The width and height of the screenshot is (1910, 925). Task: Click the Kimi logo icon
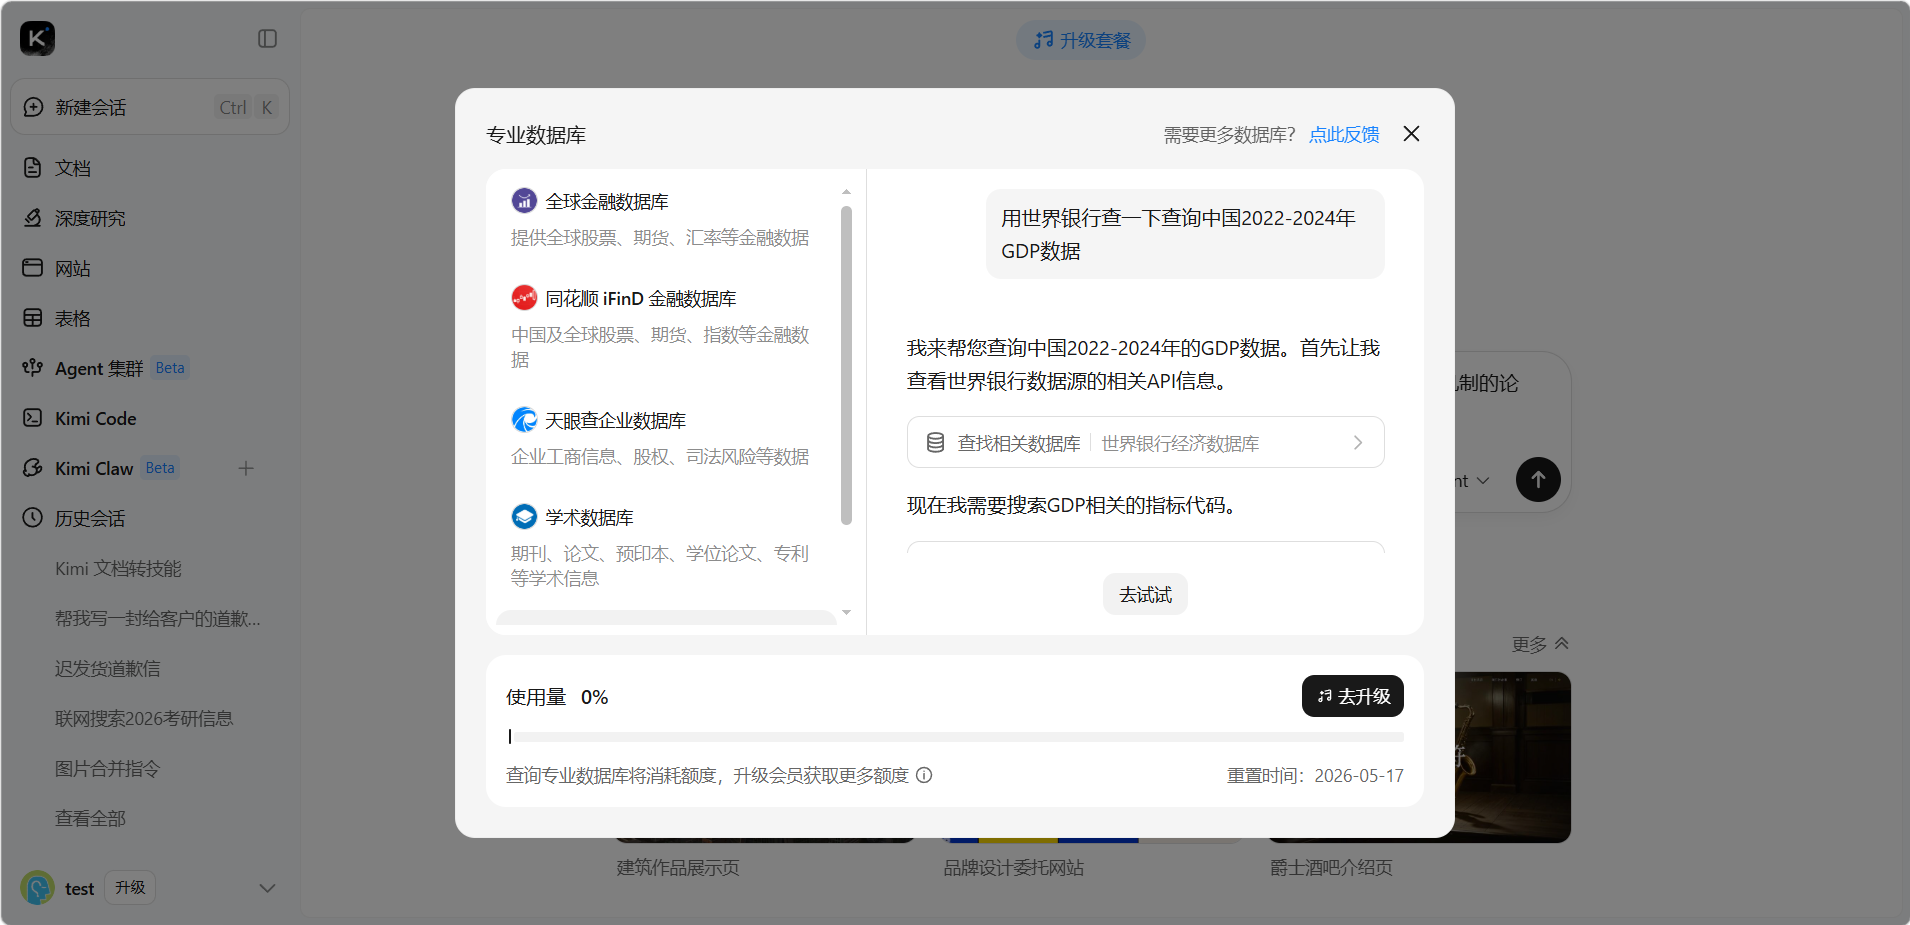pos(37,39)
